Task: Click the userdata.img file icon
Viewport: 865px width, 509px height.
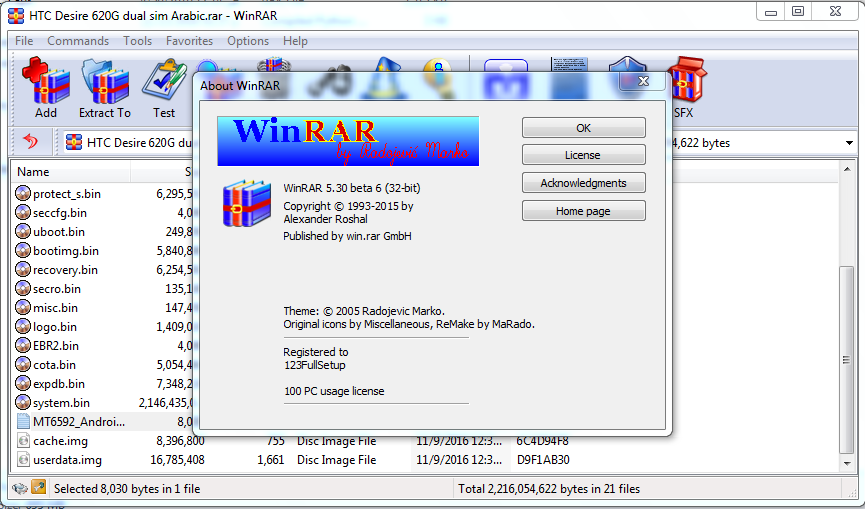Action: (x=23, y=459)
